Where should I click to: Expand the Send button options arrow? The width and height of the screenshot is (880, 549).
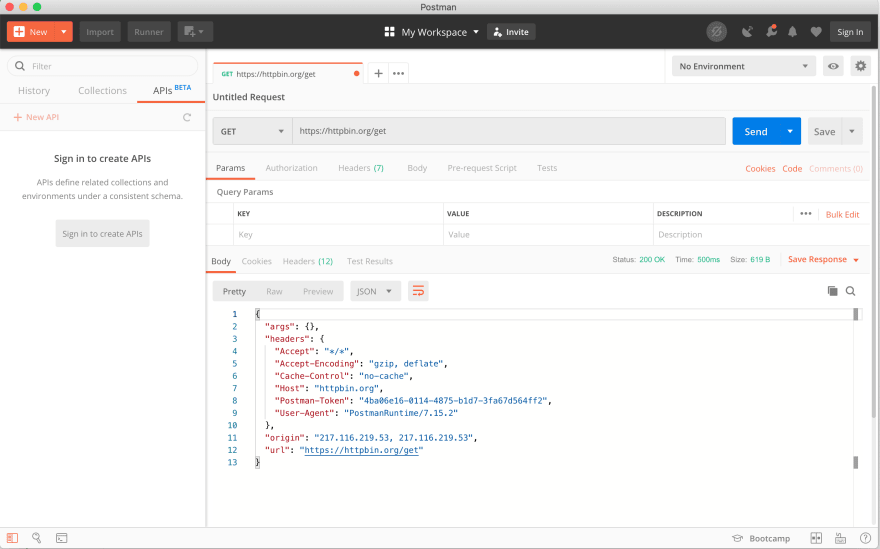790,131
